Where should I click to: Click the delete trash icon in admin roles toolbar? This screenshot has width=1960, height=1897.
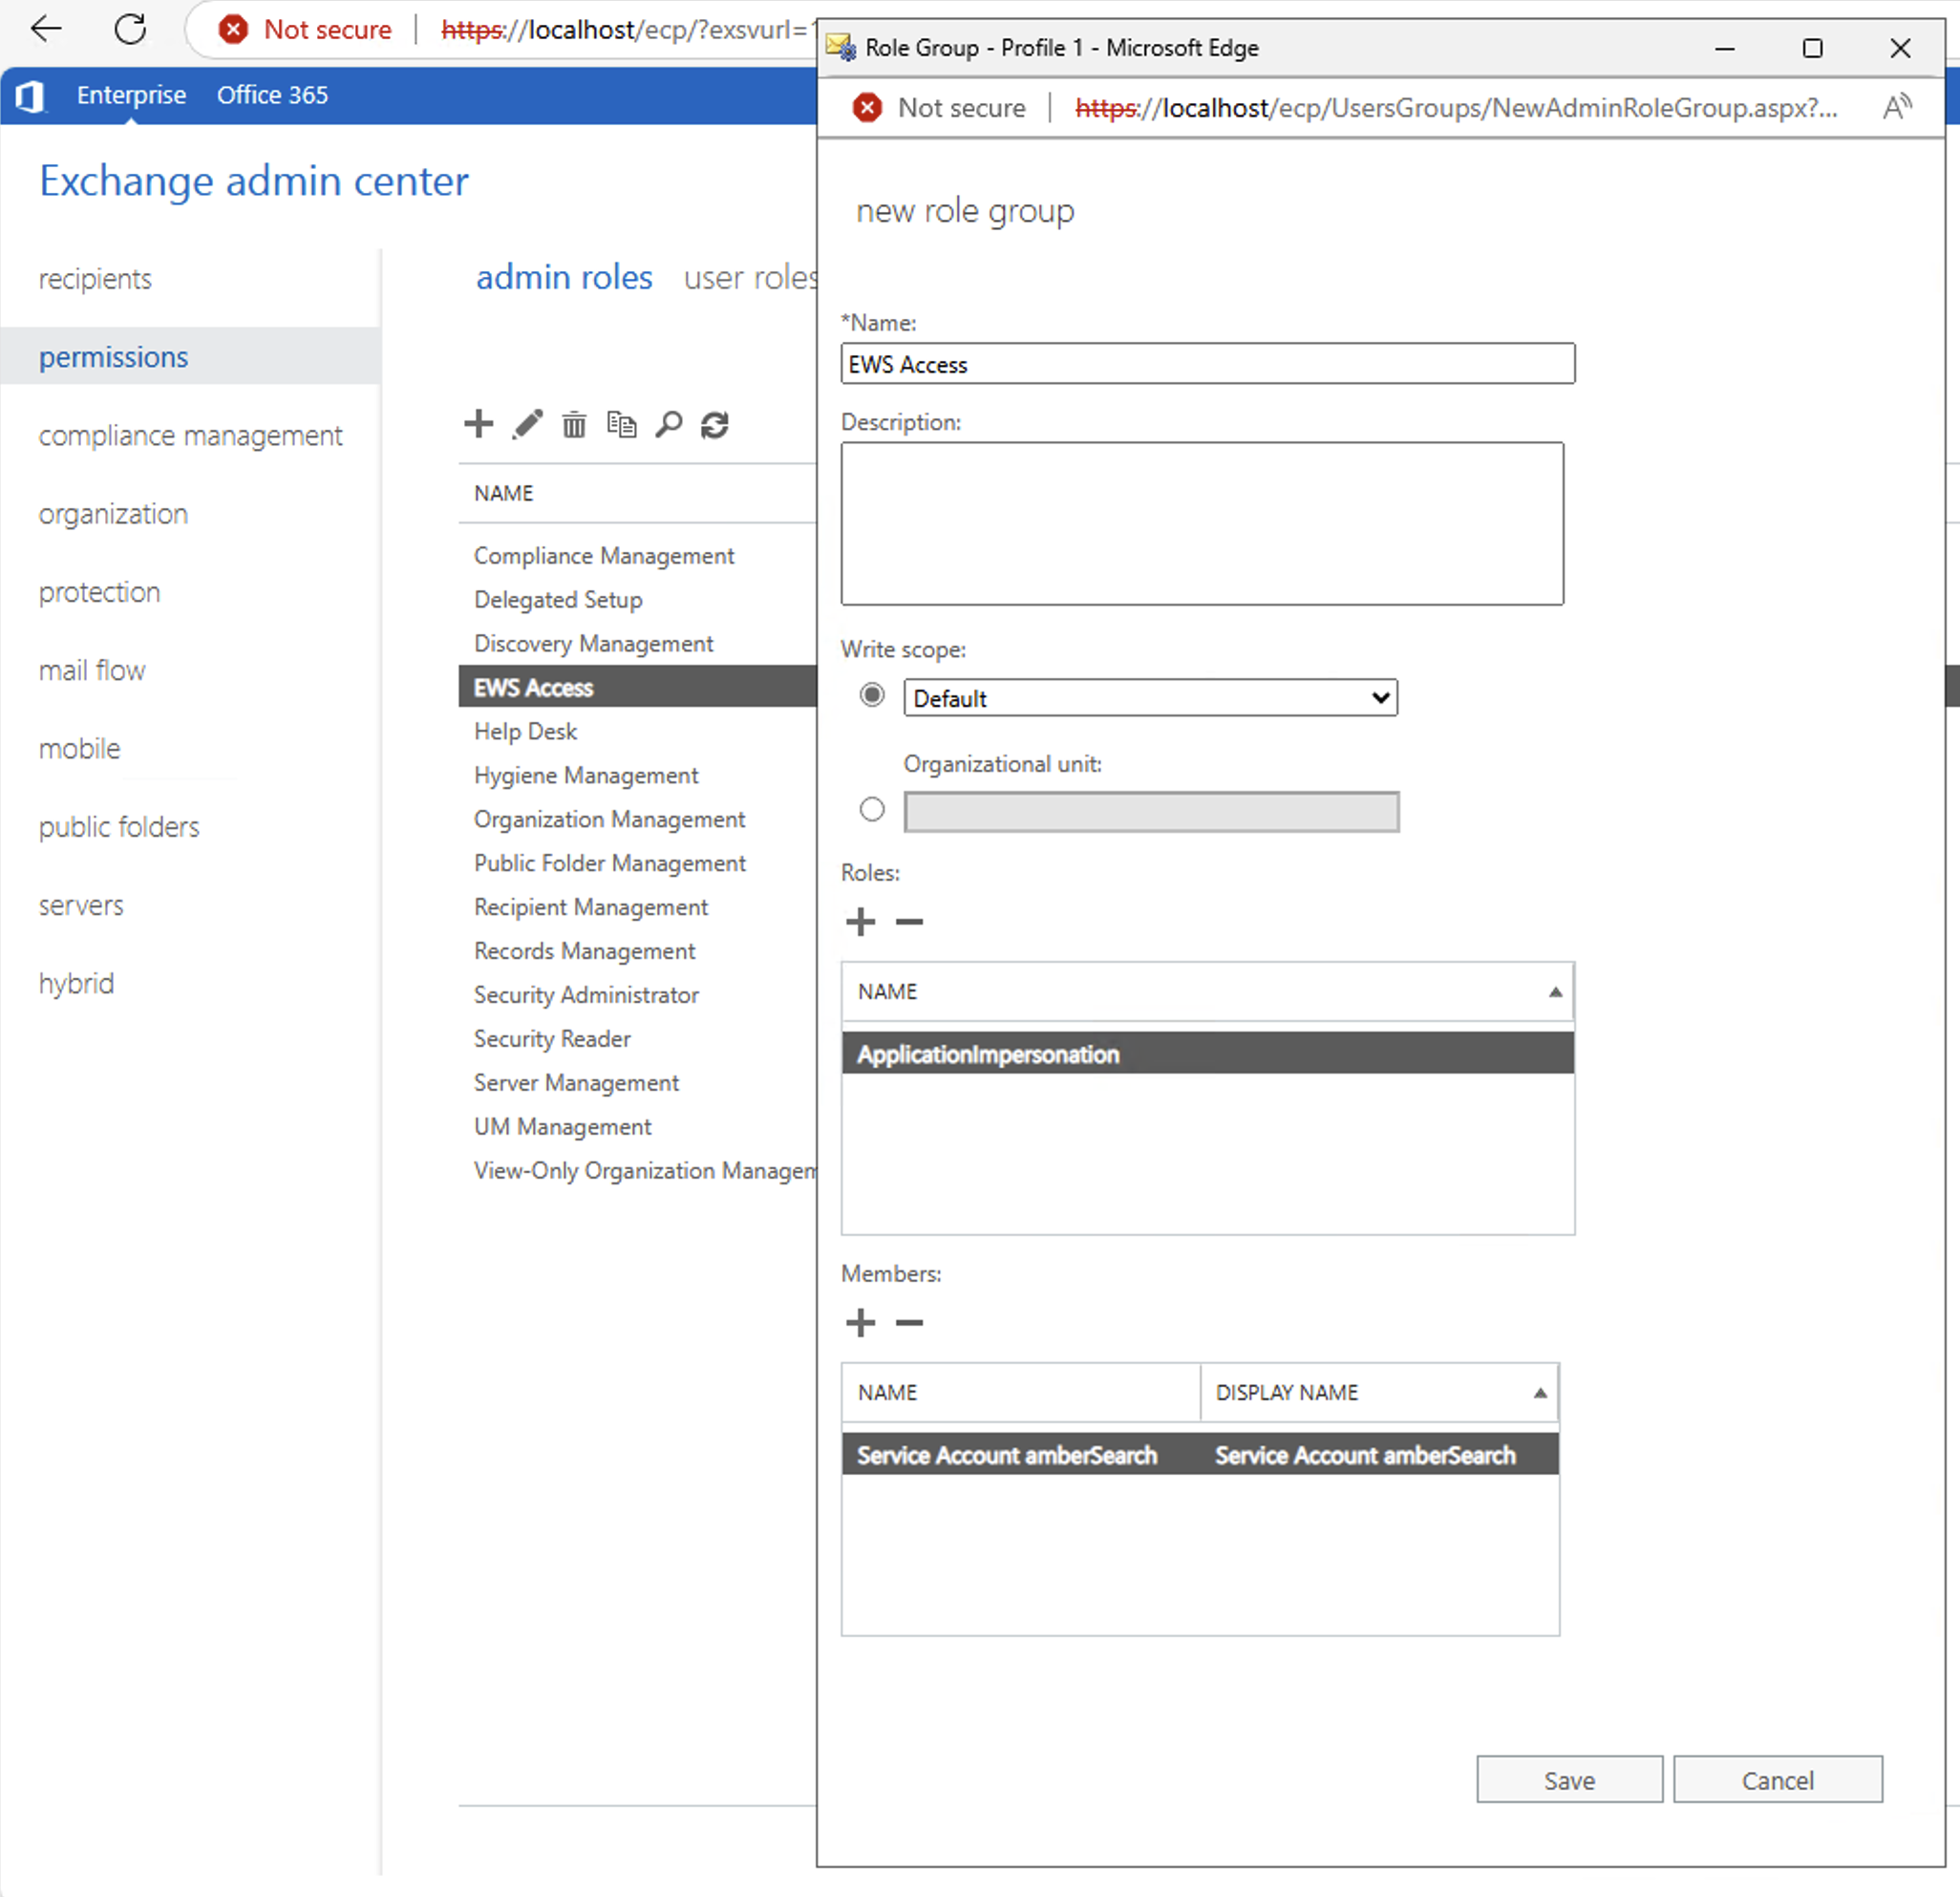pos(574,425)
